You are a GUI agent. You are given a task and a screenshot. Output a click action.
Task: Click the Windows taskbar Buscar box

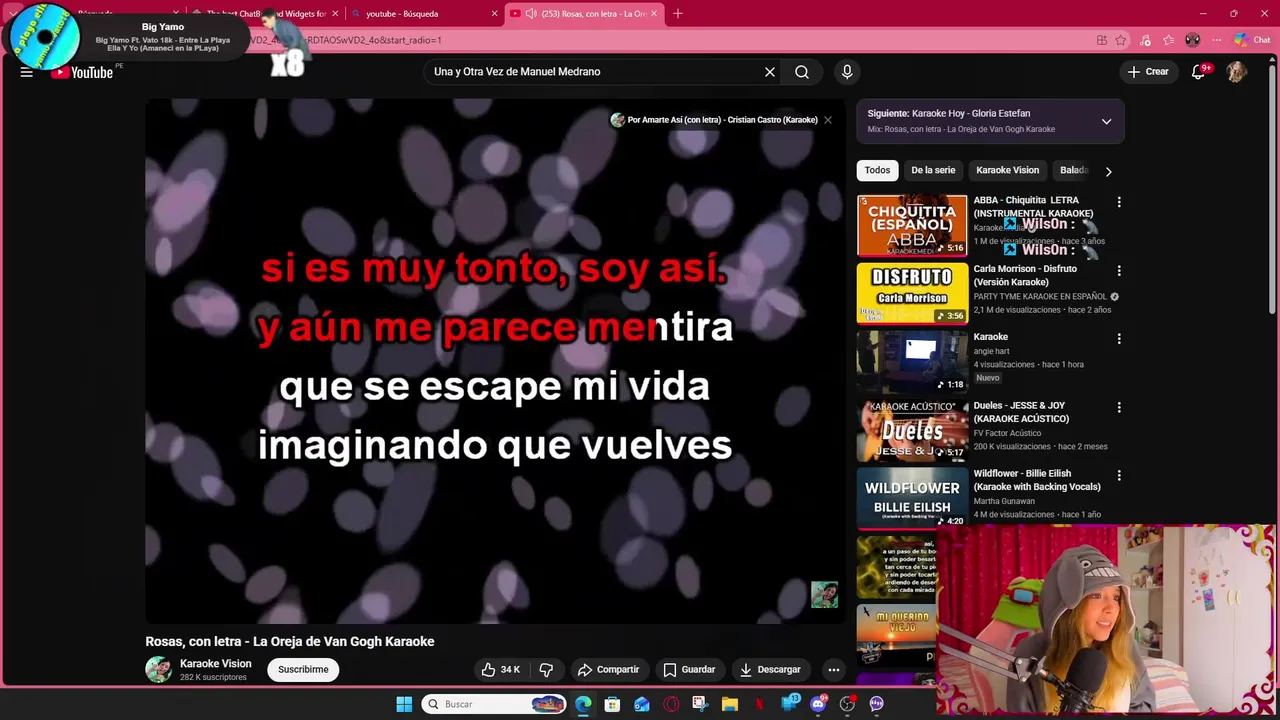point(495,704)
